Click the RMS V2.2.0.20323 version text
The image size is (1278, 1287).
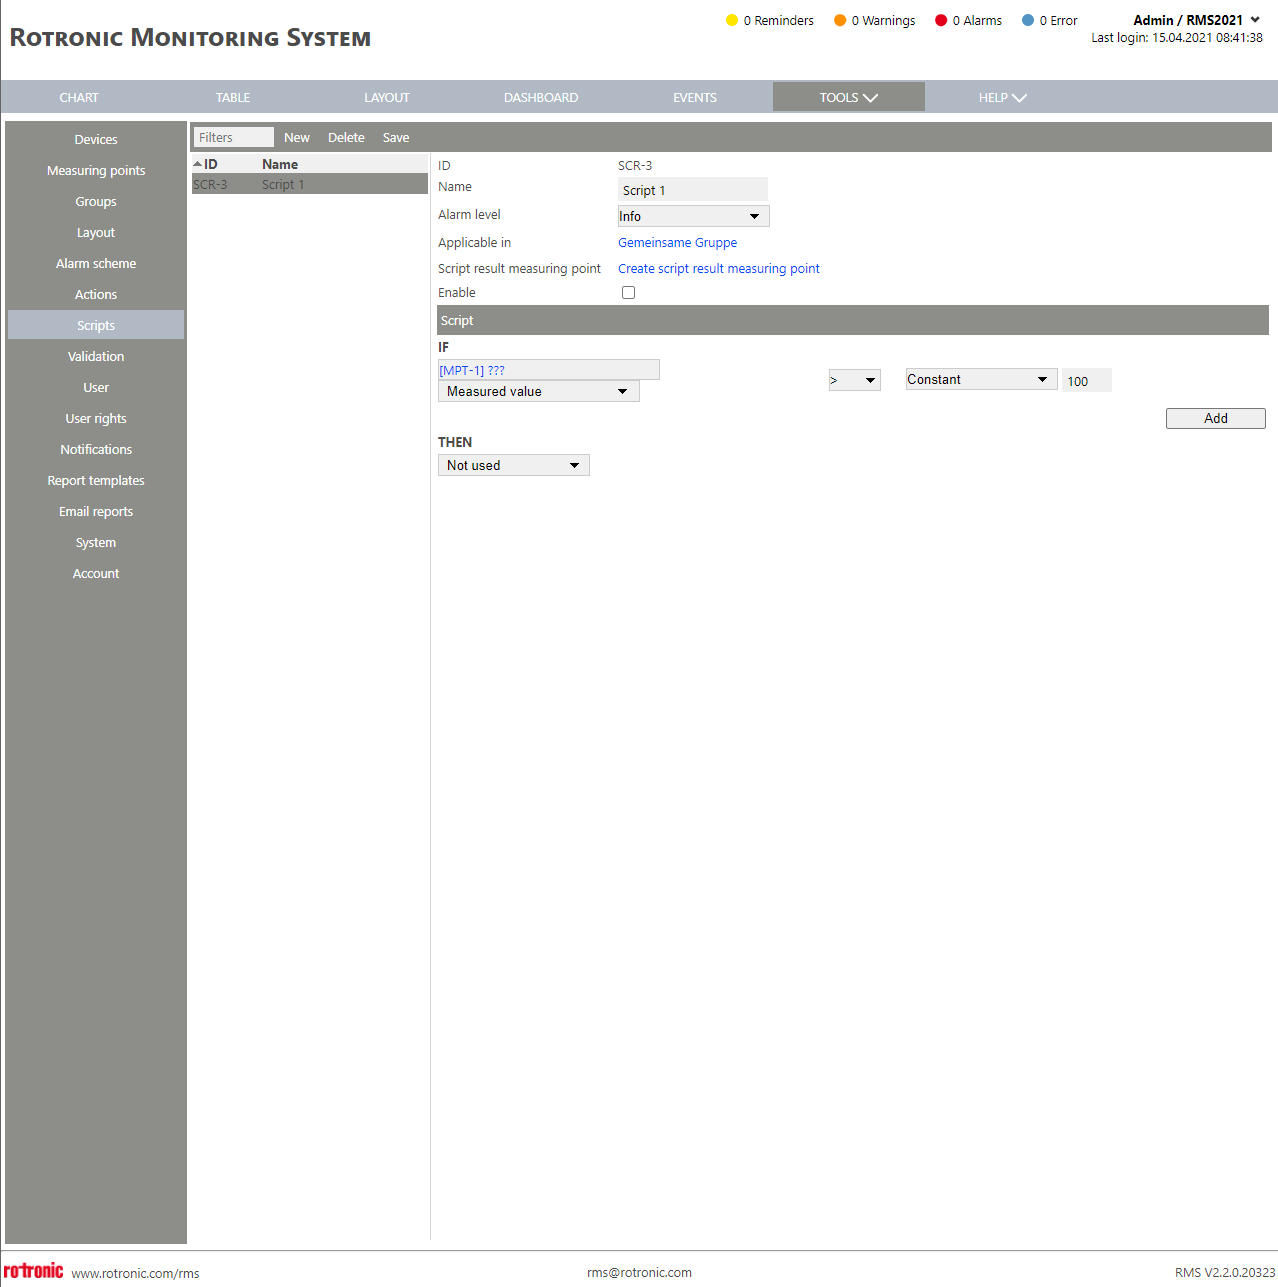pyautogui.click(x=1225, y=1272)
